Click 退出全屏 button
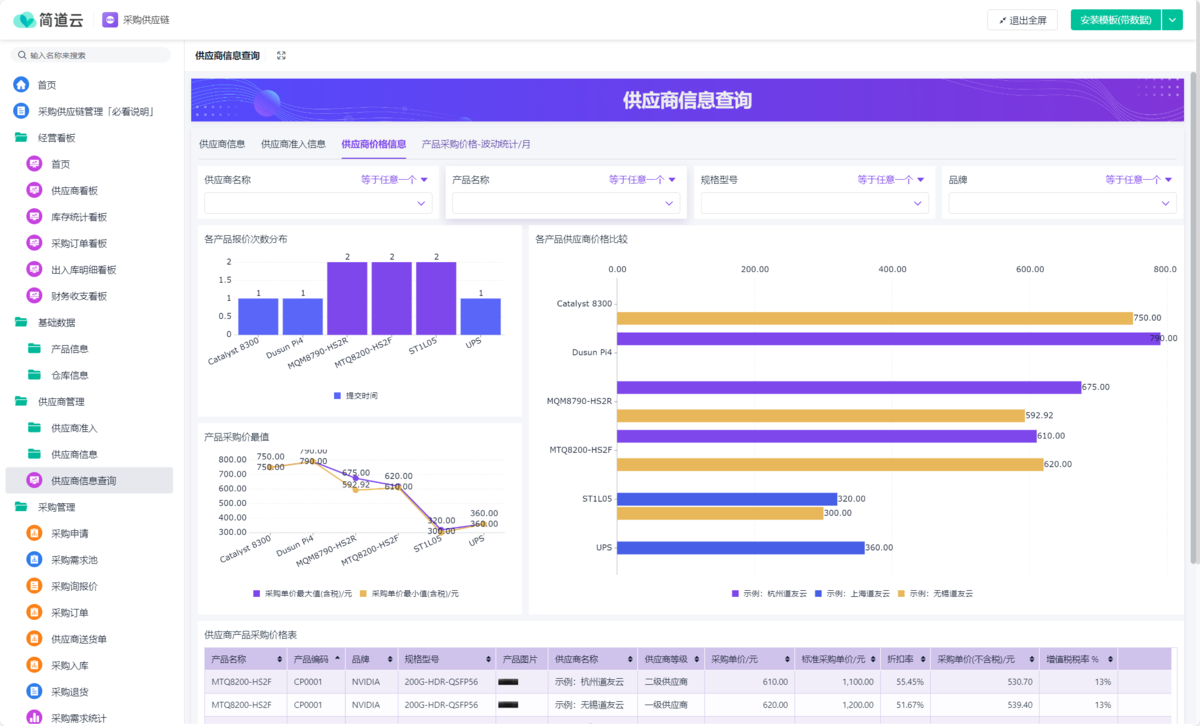 click(x=1022, y=20)
